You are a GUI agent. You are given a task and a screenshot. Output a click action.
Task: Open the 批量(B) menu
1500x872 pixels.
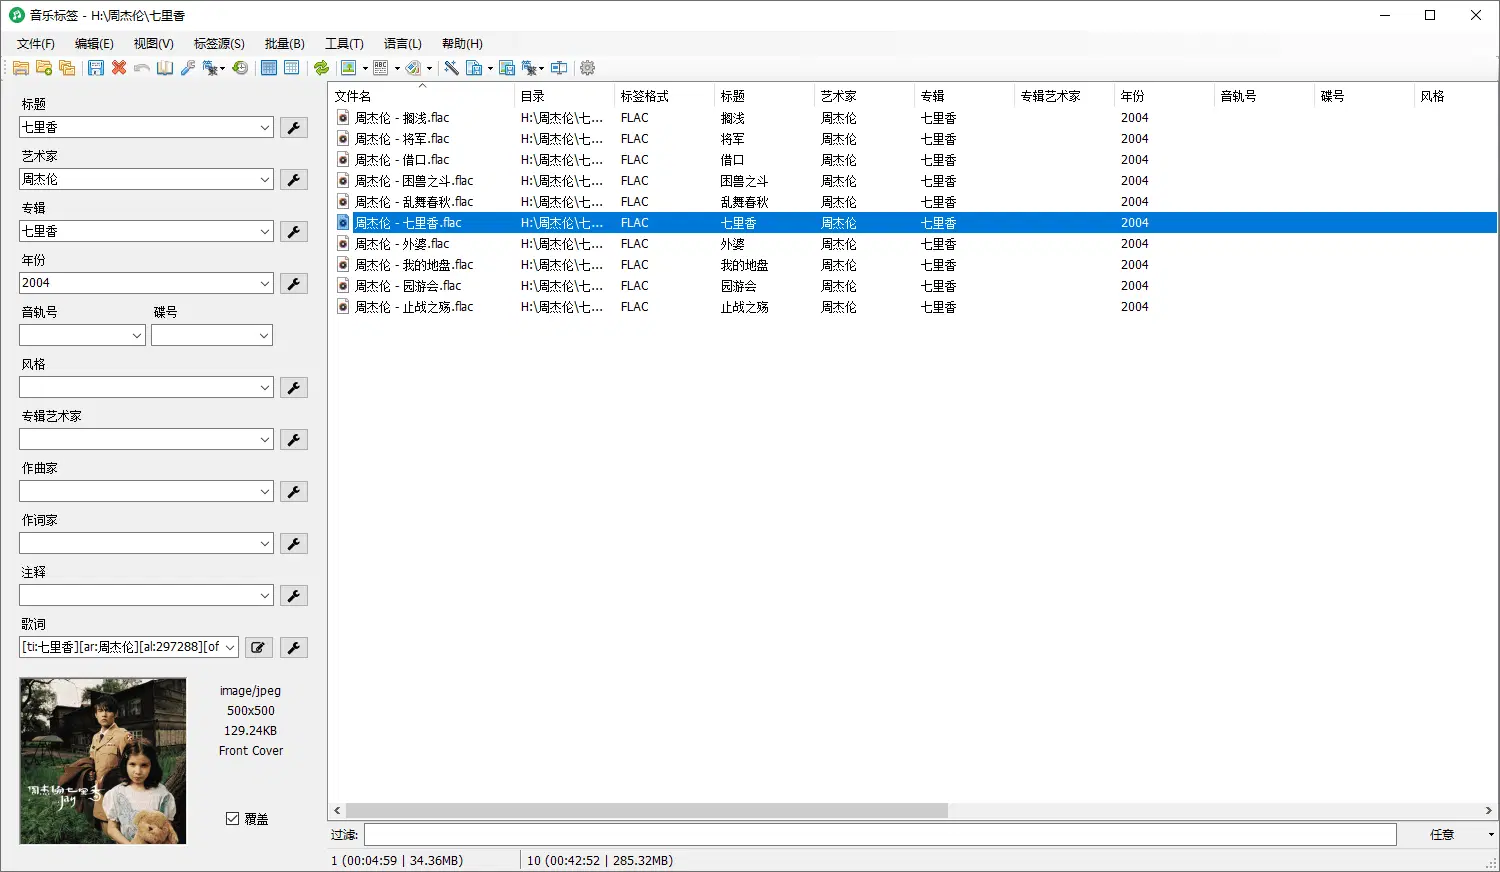click(285, 43)
